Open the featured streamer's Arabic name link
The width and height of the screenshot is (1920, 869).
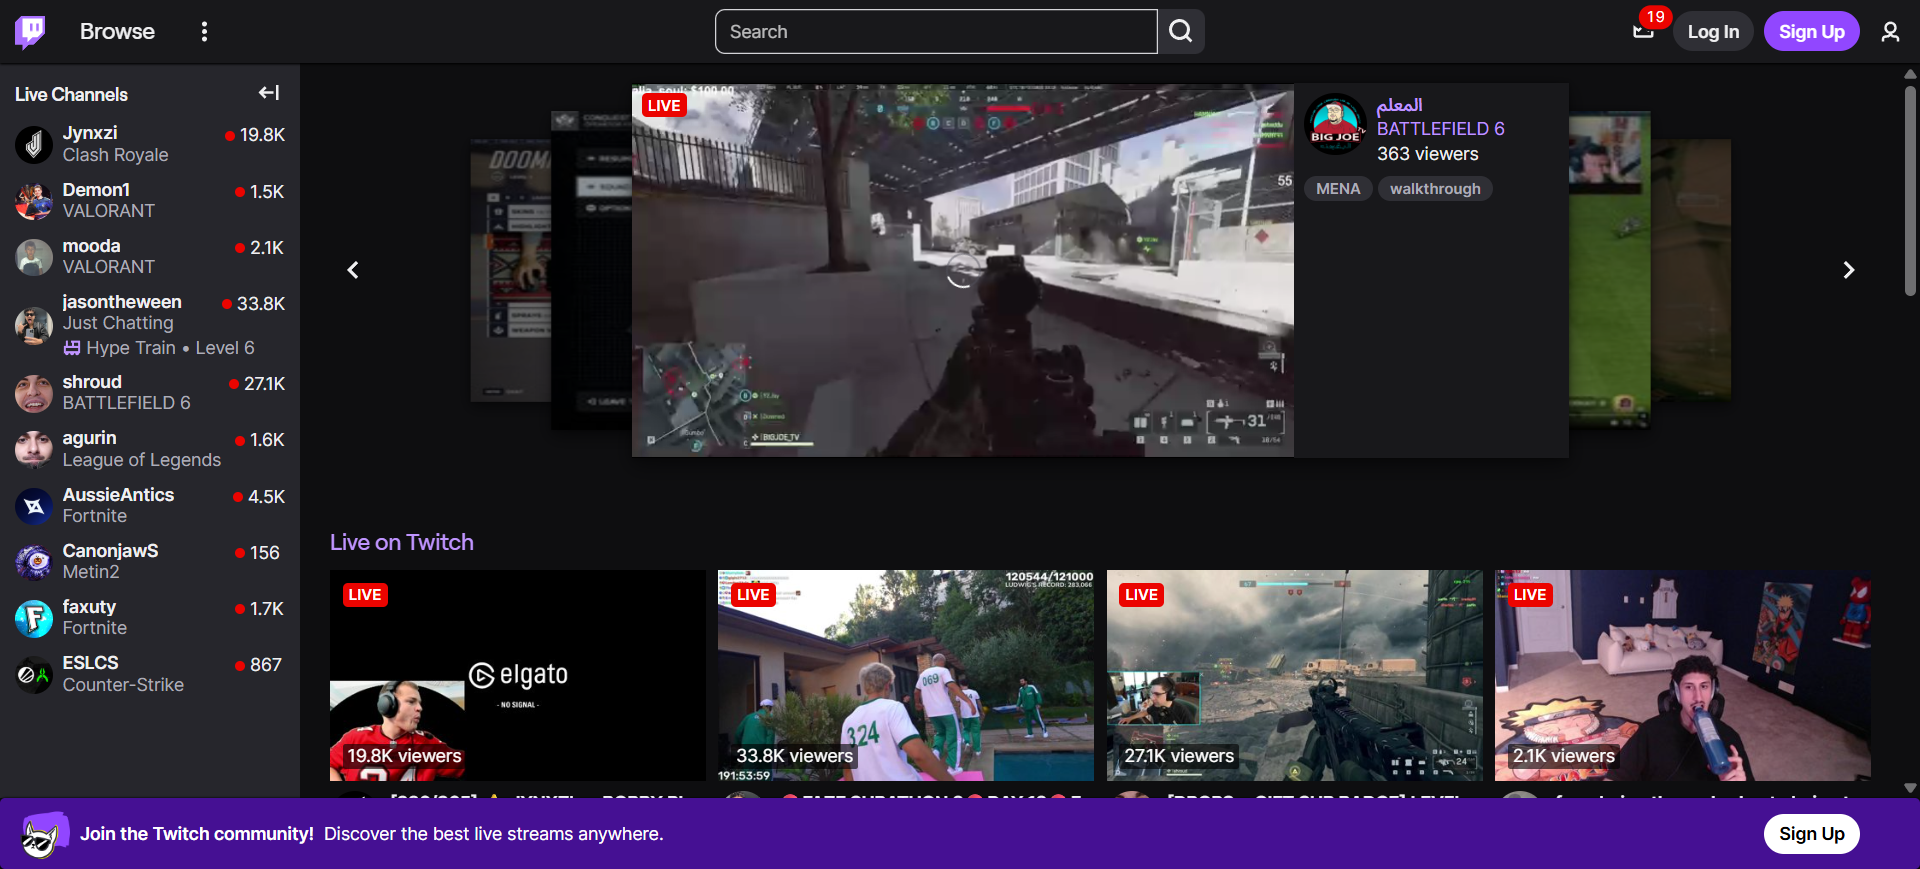1399,105
